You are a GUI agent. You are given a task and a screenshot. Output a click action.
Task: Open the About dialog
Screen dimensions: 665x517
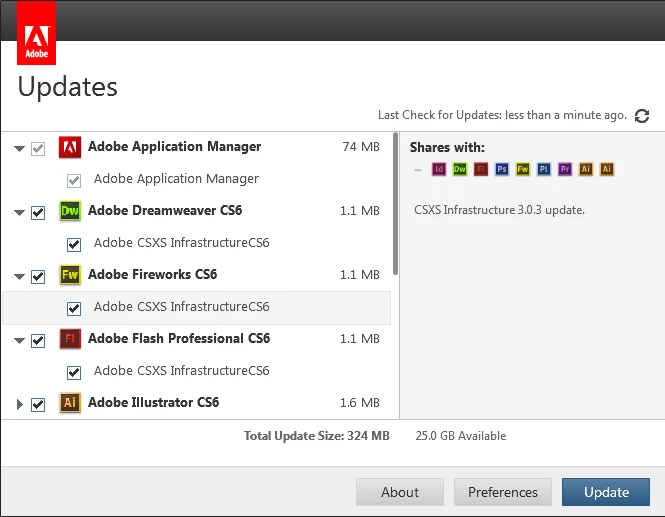(x=400, y=492)
